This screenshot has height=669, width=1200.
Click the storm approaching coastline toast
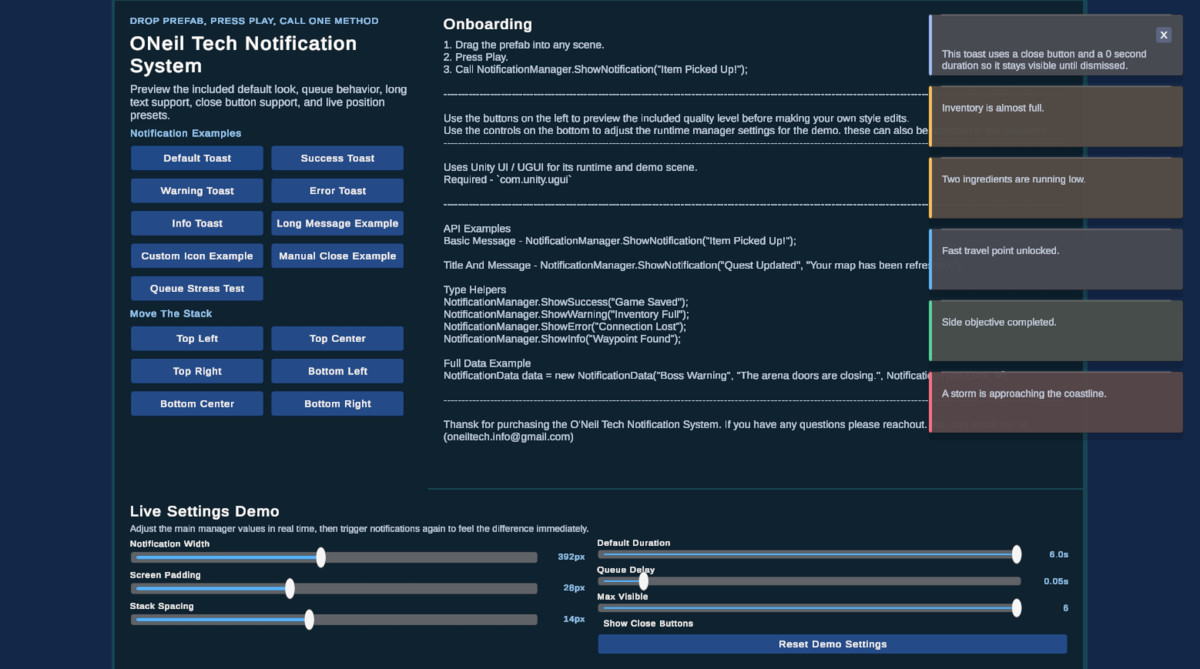click(x=1056, y=402)
